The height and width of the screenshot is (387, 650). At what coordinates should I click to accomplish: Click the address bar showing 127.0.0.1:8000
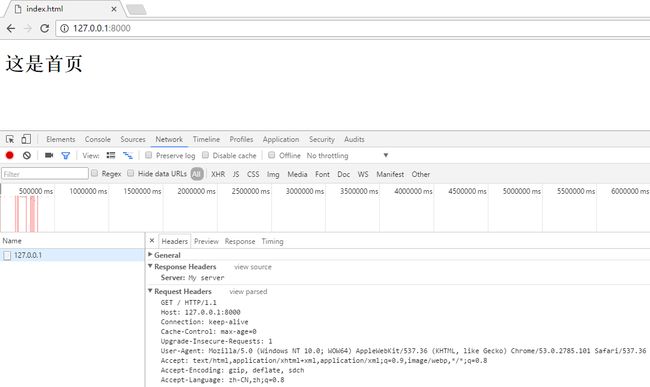[352, 28]
